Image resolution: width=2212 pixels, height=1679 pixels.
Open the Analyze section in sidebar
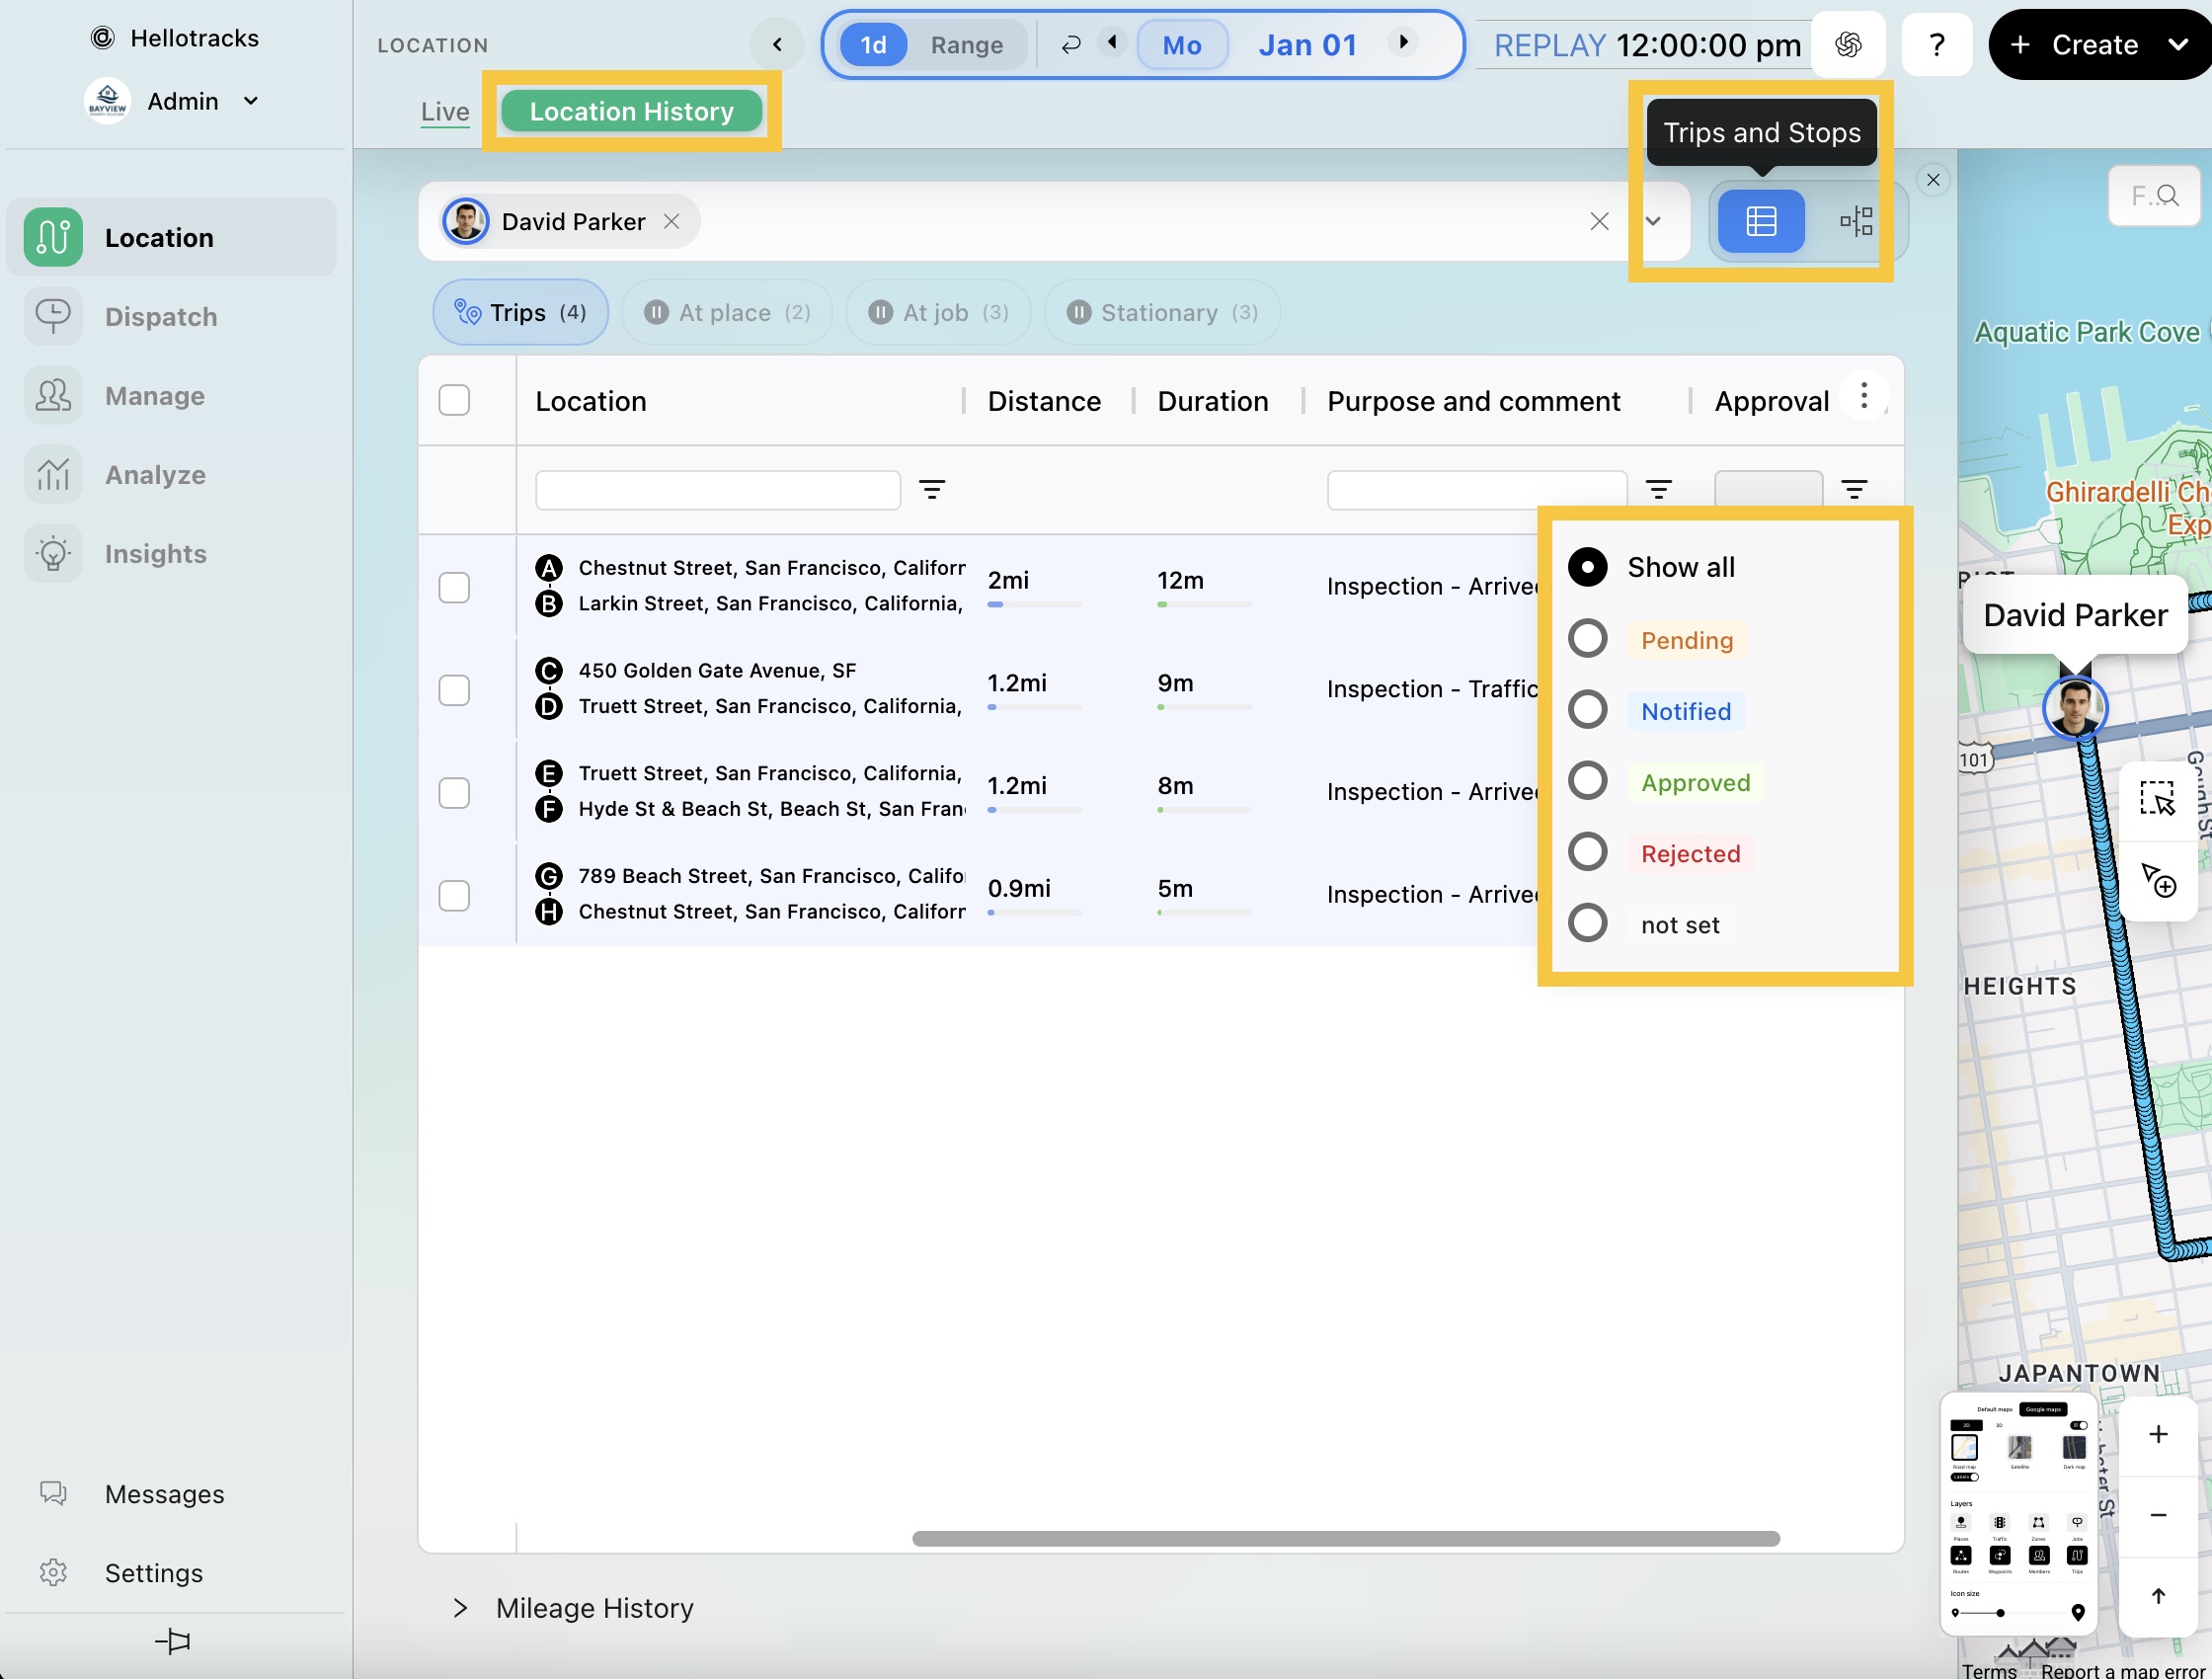pyautogui.click(x=155, y=475)
